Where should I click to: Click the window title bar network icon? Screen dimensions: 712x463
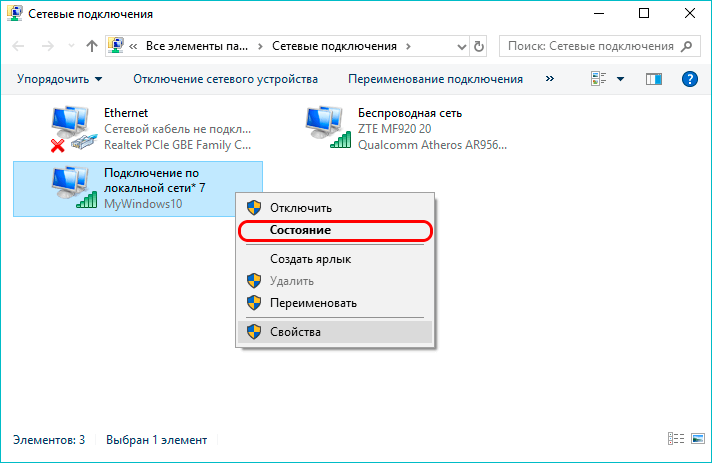pyautogui.click(x=15, y=14)
